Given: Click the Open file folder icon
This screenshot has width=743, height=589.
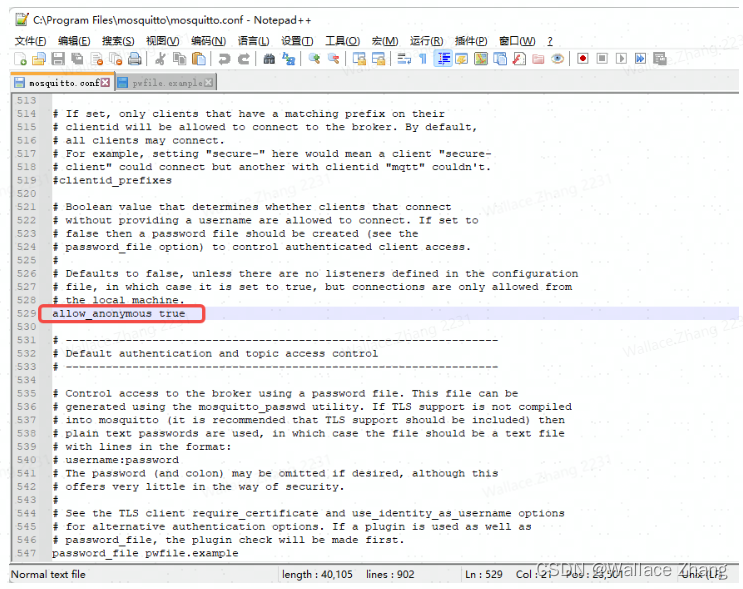Looking at the screenshot, I should 39,59.
